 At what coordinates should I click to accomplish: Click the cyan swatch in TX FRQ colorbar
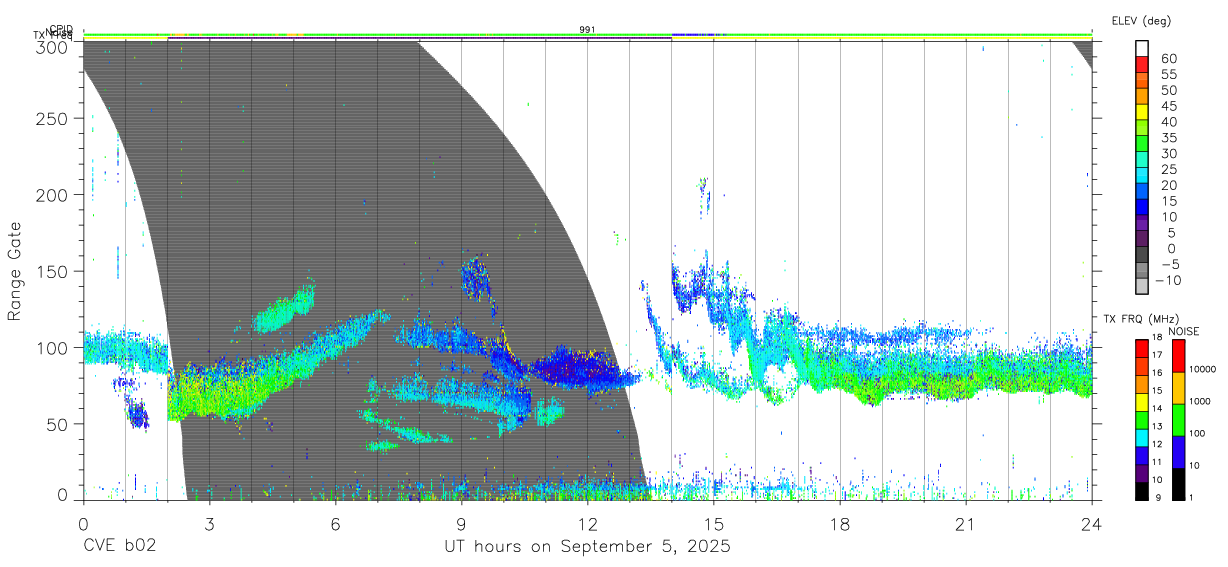[1143, 437]
